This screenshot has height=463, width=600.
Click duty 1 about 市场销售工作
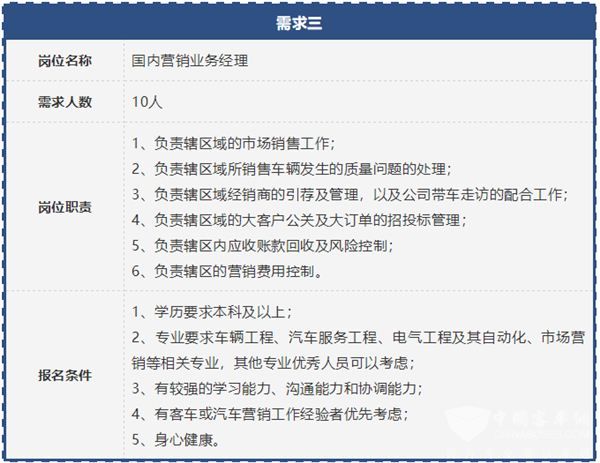click(233, 142)
